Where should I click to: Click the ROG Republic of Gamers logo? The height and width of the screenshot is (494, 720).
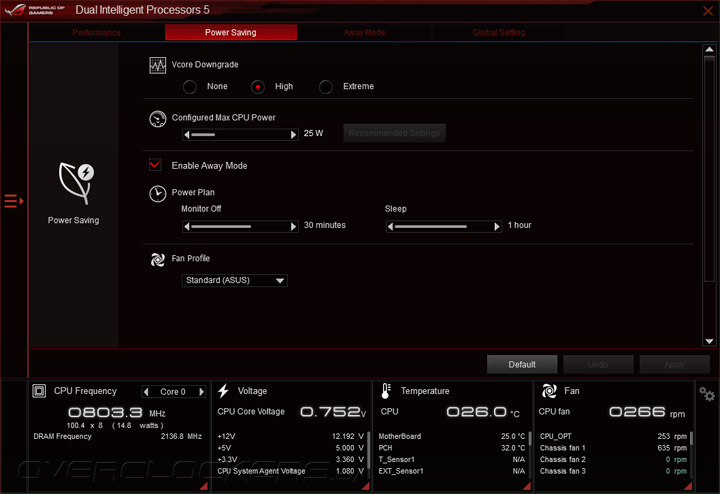34,10
